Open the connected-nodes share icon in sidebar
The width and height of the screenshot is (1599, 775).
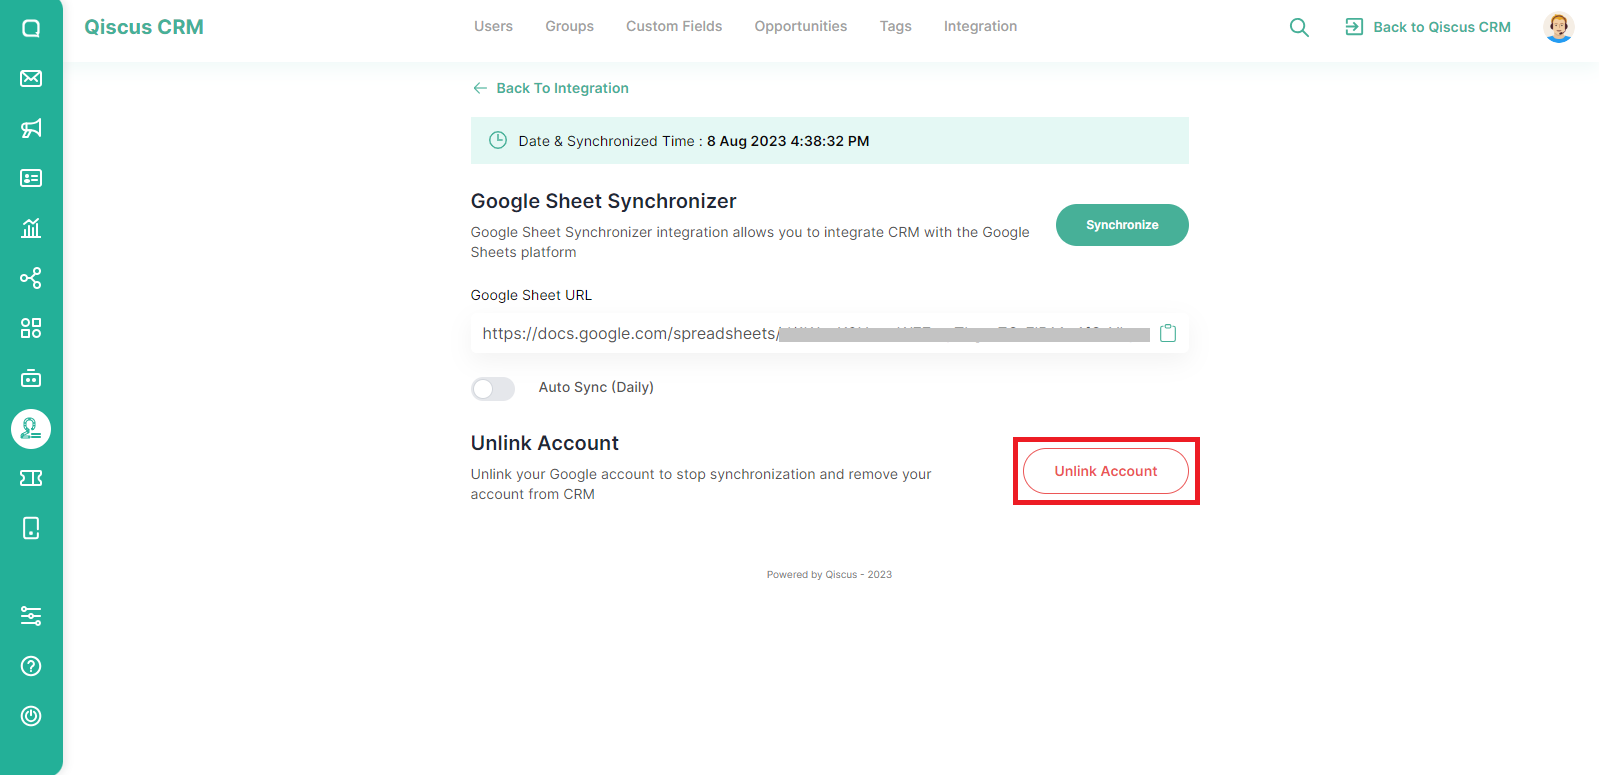tap(31, 278)
